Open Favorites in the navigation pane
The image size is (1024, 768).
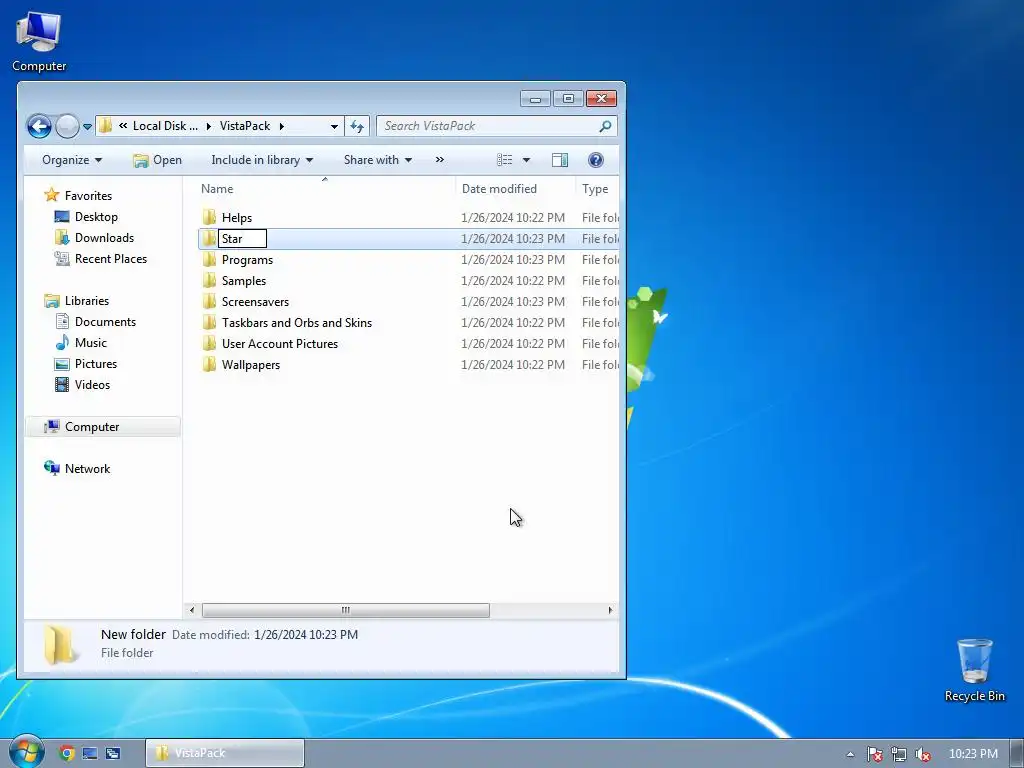[x=88, y=196]
